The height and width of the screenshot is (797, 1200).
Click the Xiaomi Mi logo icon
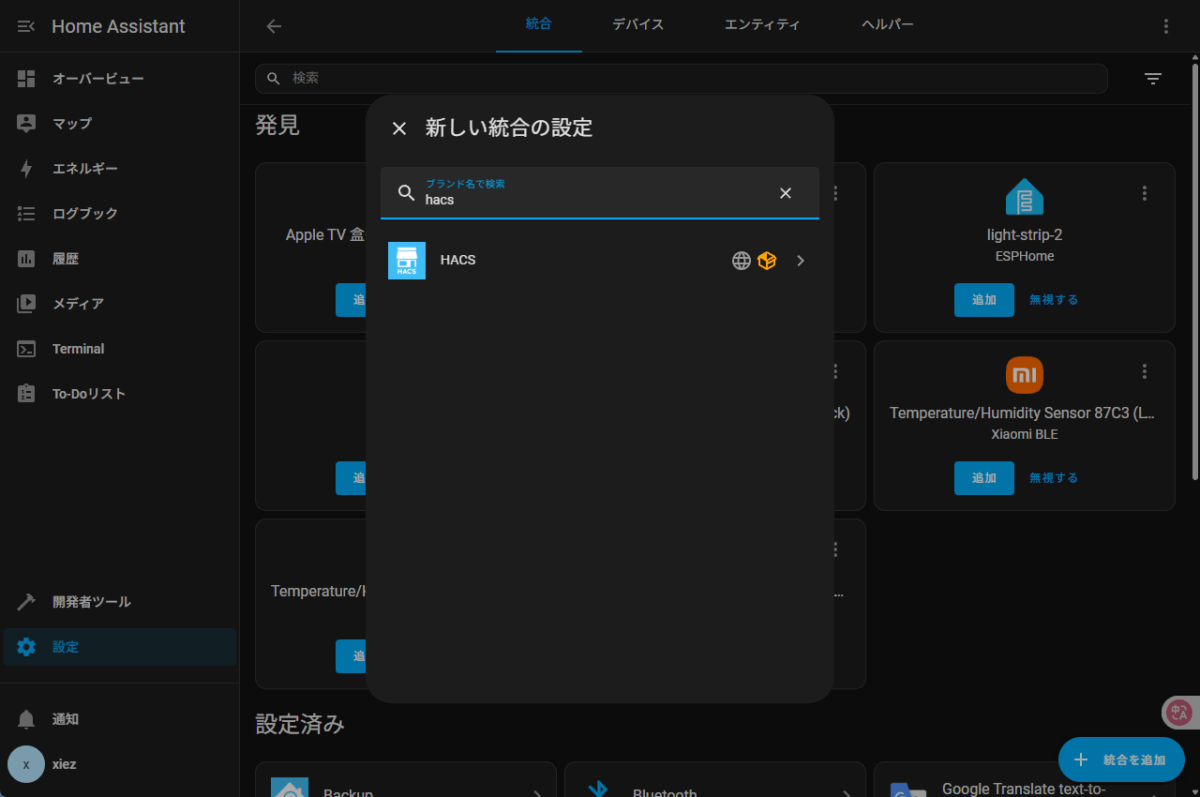coord(1024,375)
